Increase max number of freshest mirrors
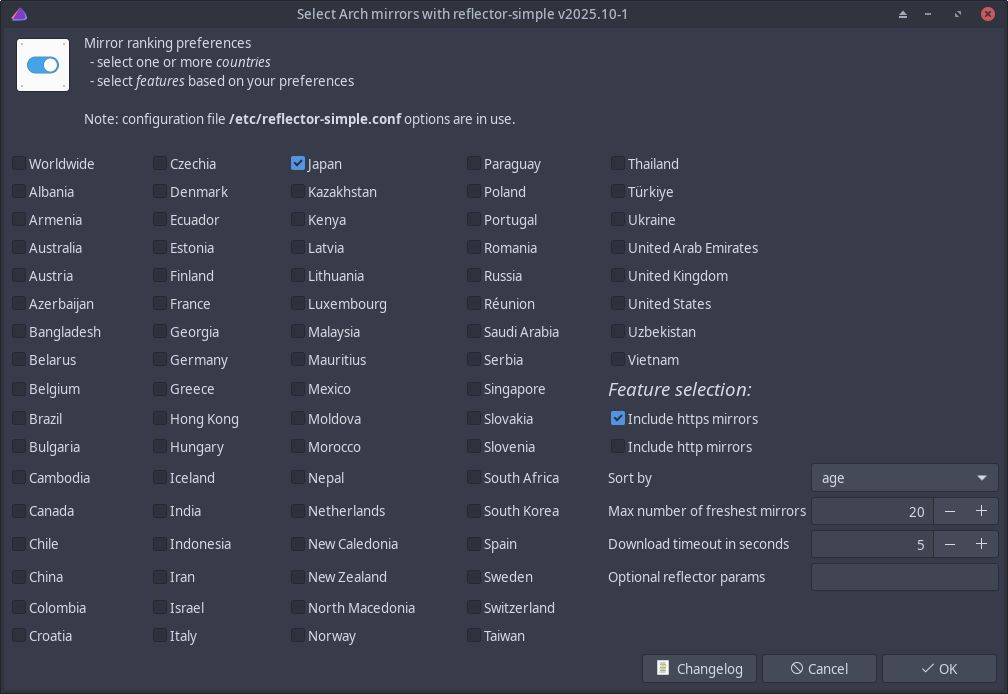1008x694 pixels. (x=981, y=511)
